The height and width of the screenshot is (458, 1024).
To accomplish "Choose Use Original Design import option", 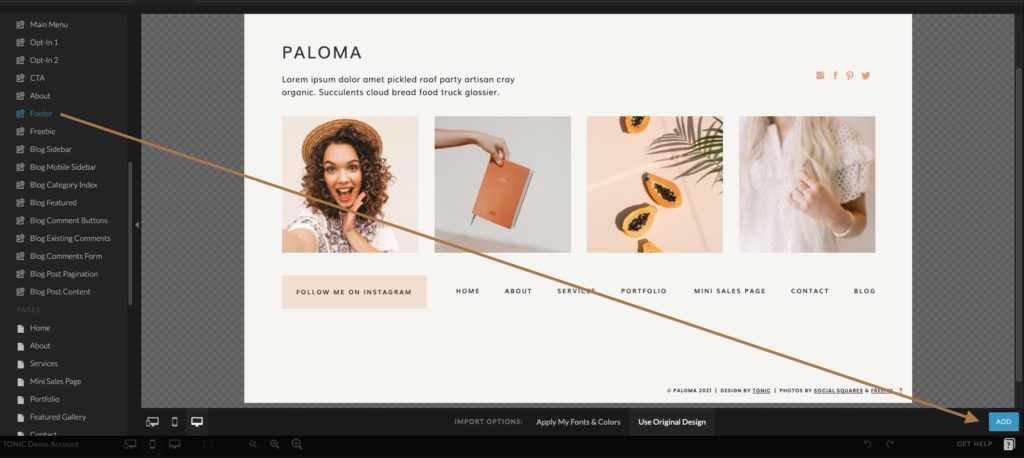I will [x=672, y=422].
